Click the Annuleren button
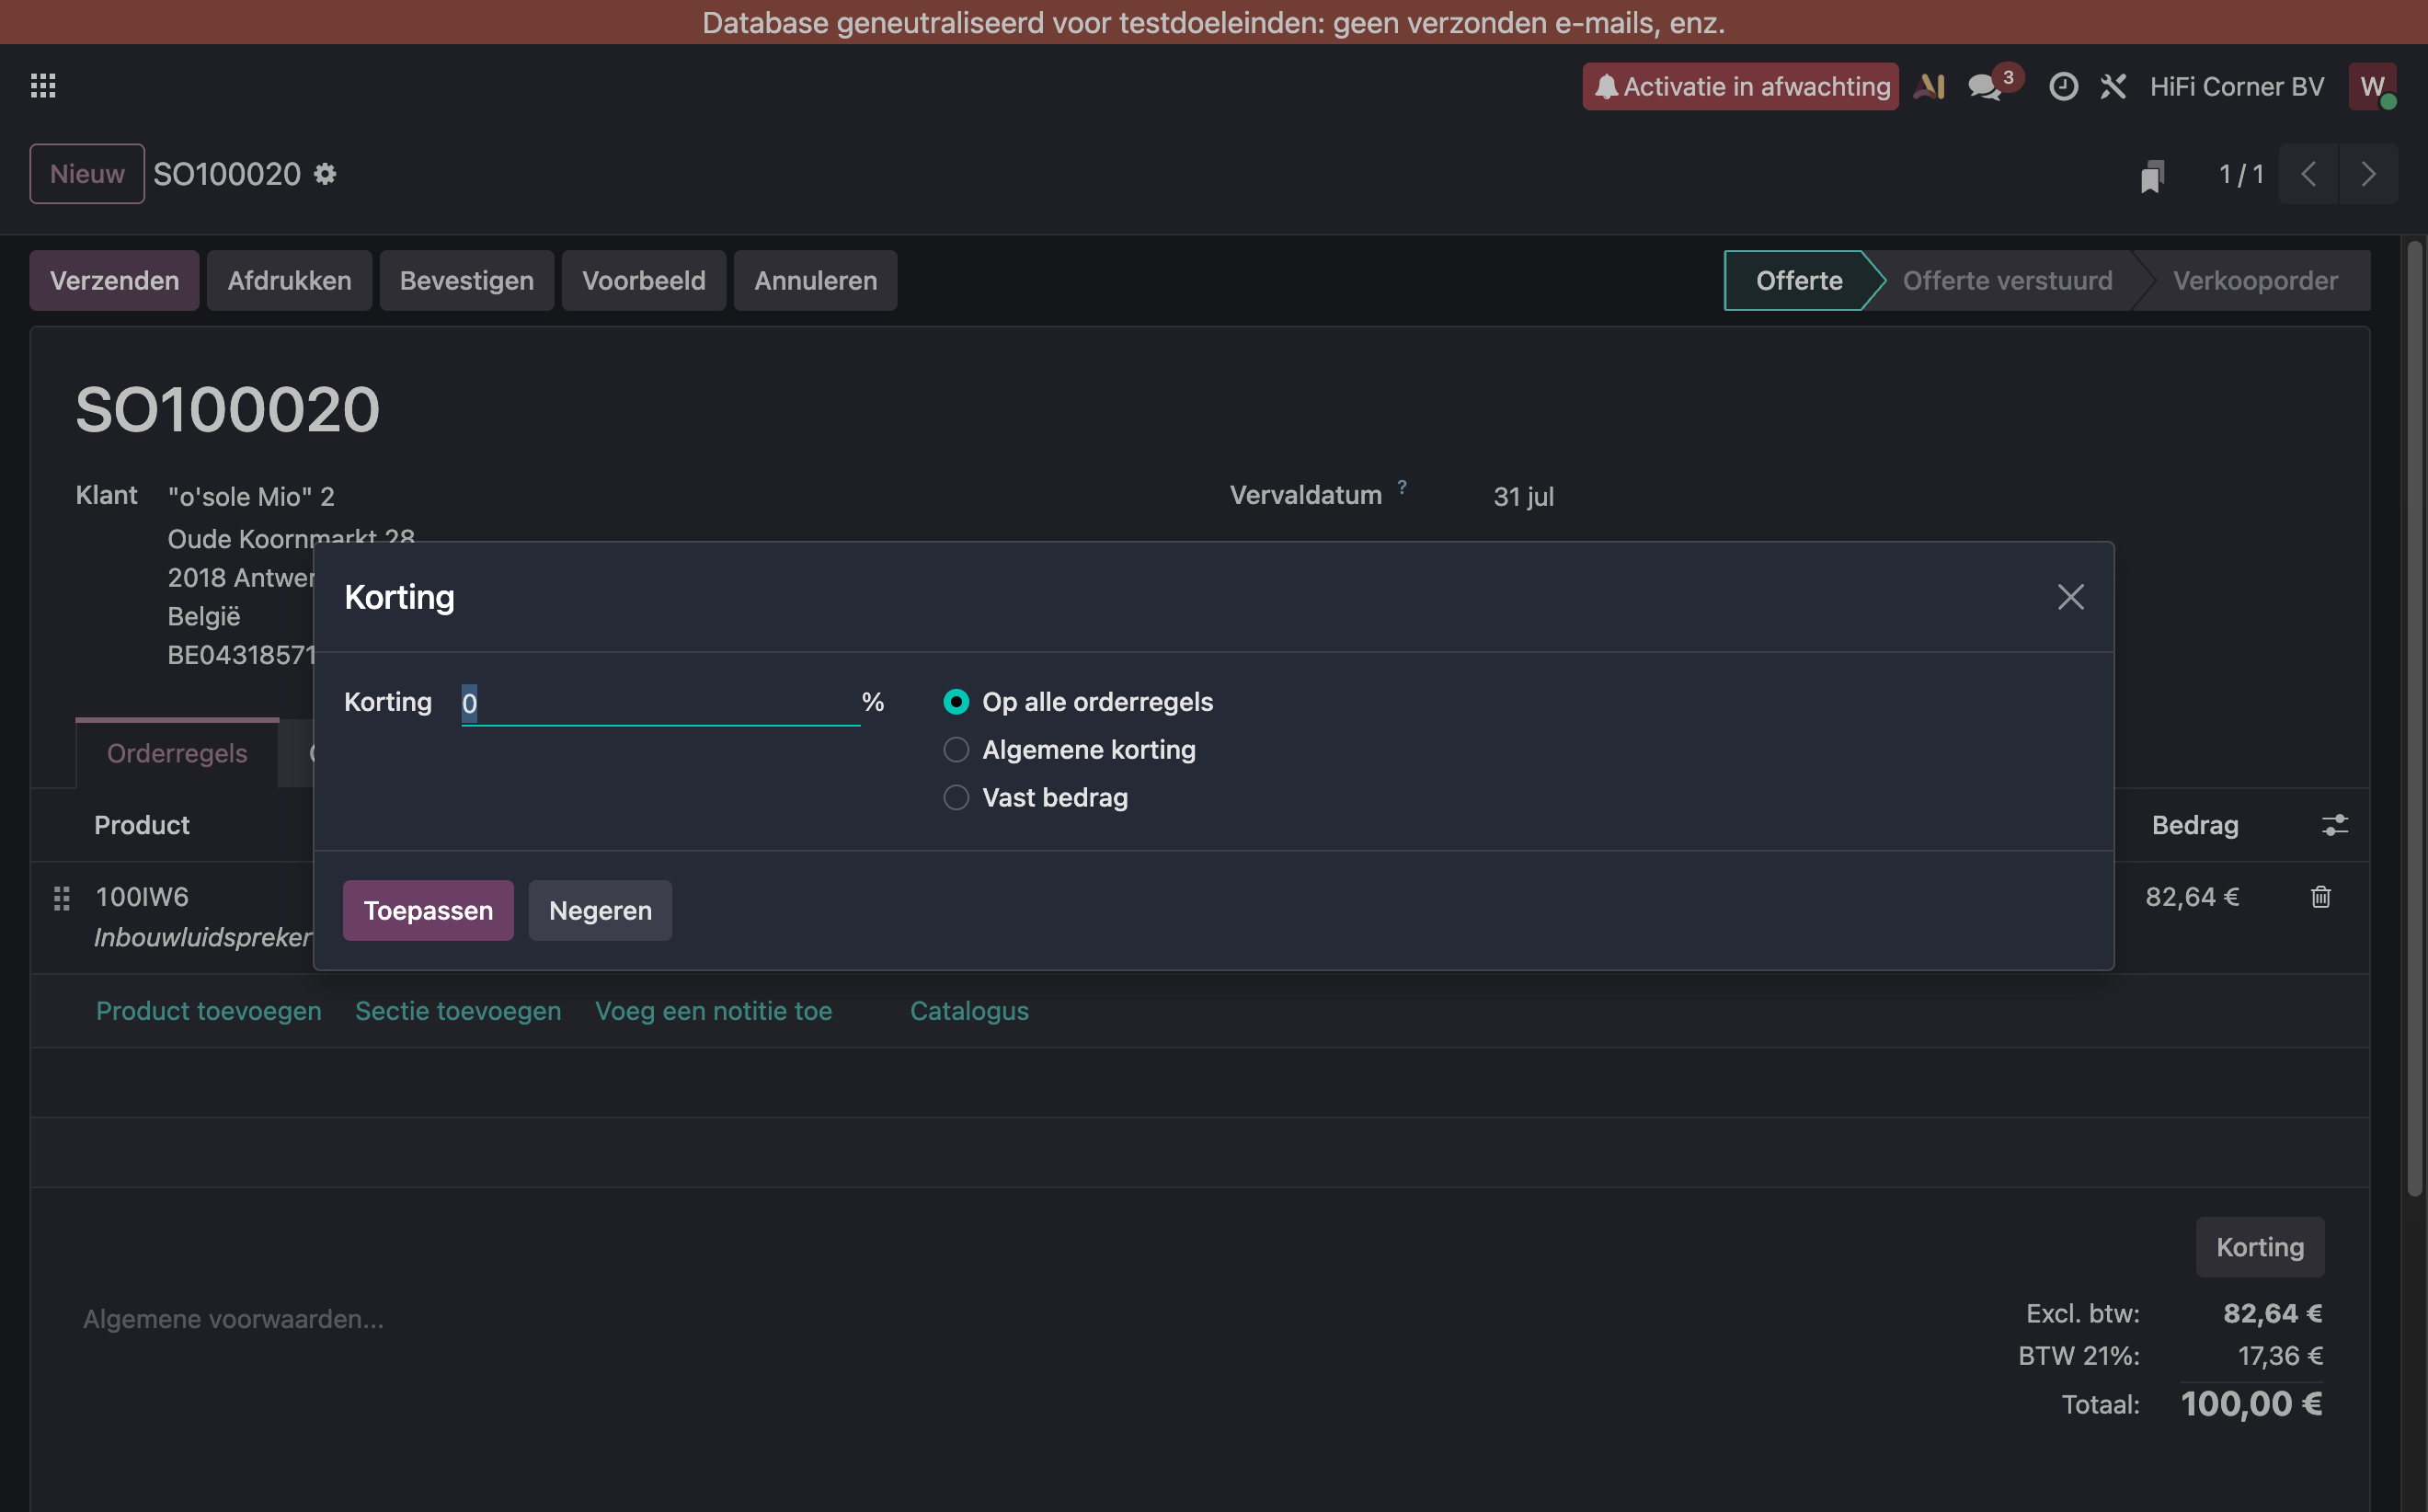 [815, 281]
